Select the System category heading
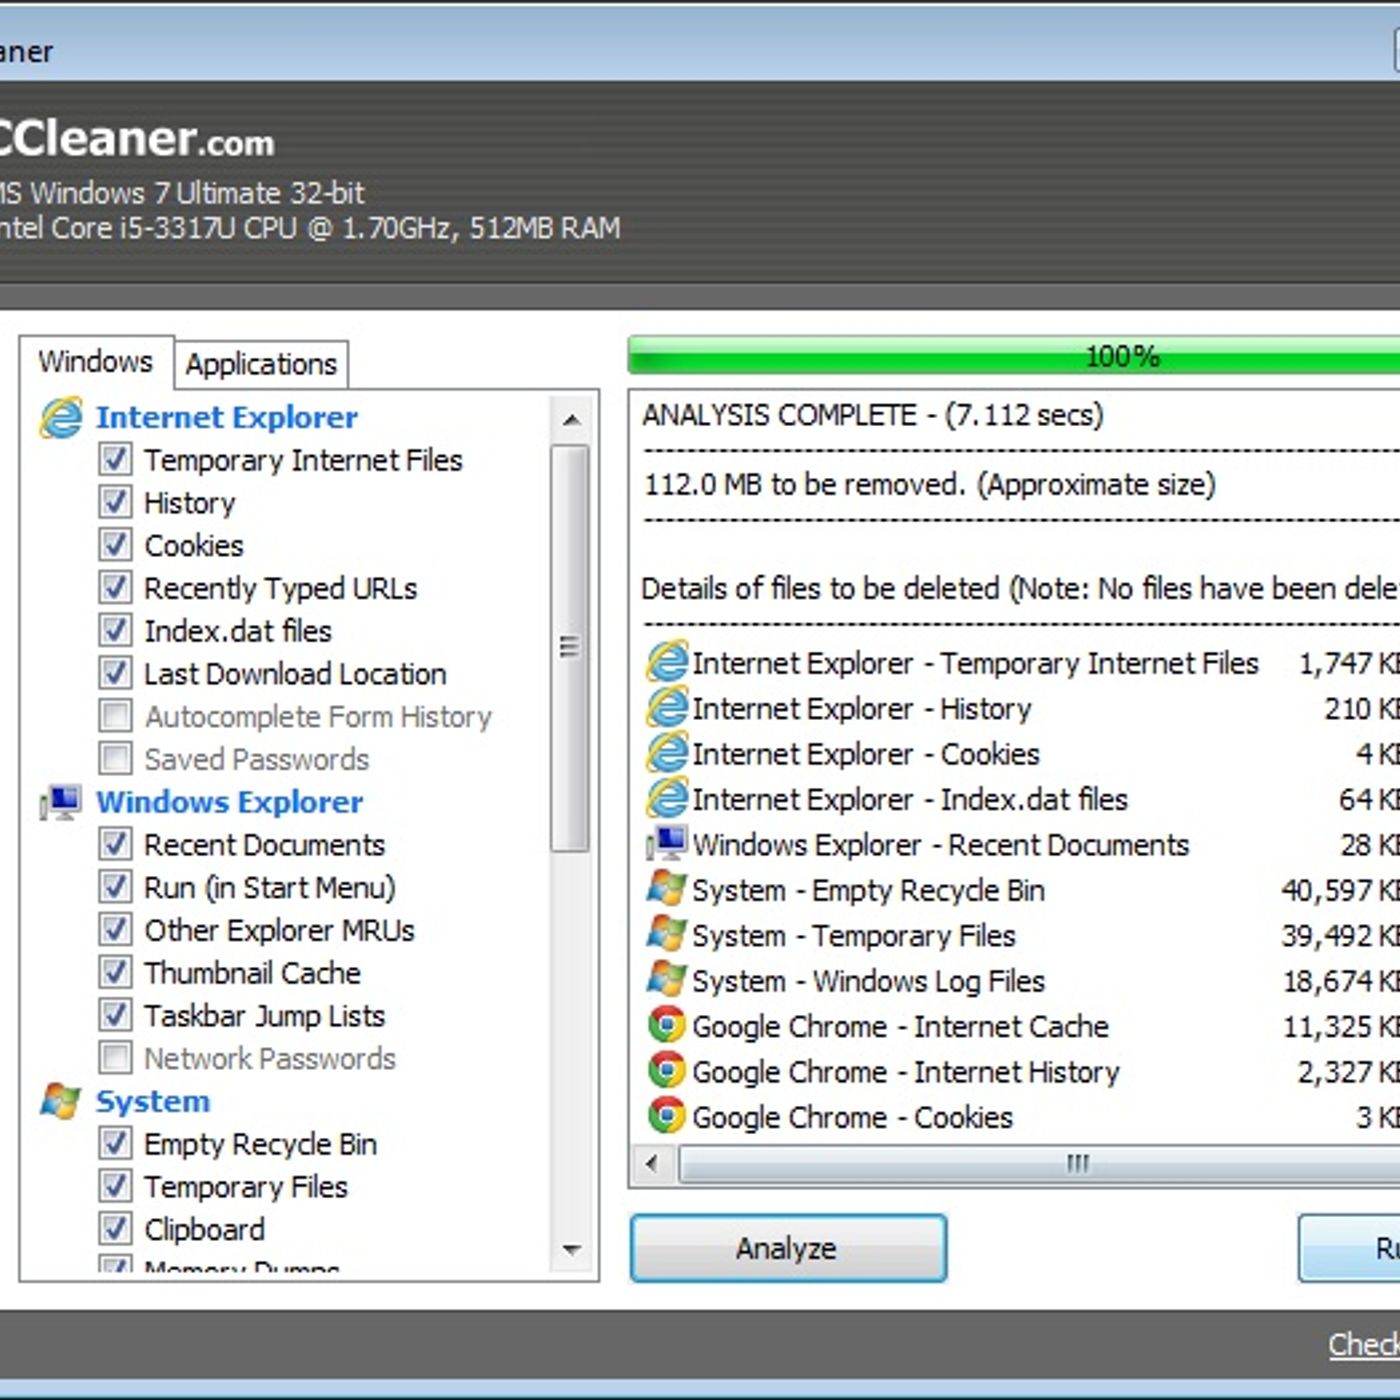The image size is (1400, 1400). click(153, 1101)
